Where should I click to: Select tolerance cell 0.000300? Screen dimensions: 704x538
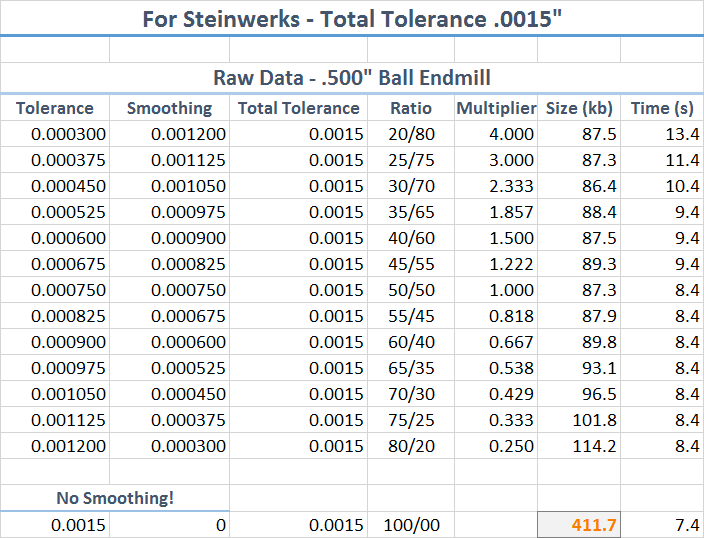click(55, 134)
